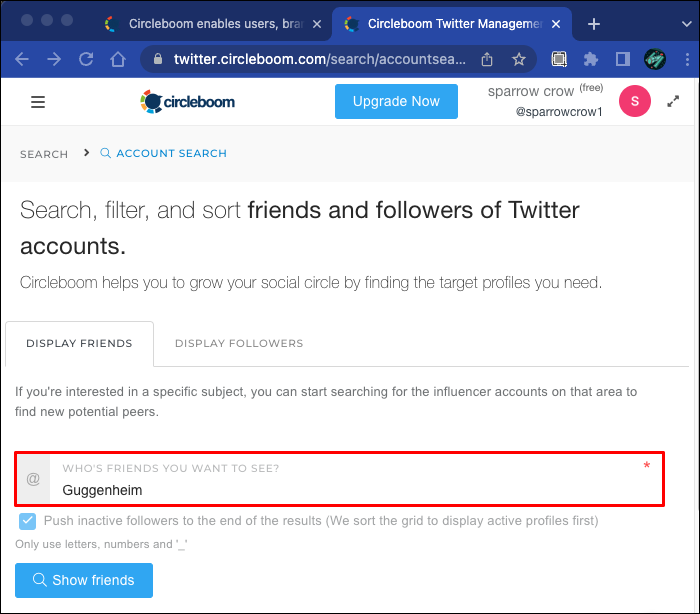The width and height of the screenshot is (700, 614).
Task: Open the Extensions puzzle piece menu
Action: point(591,59)
